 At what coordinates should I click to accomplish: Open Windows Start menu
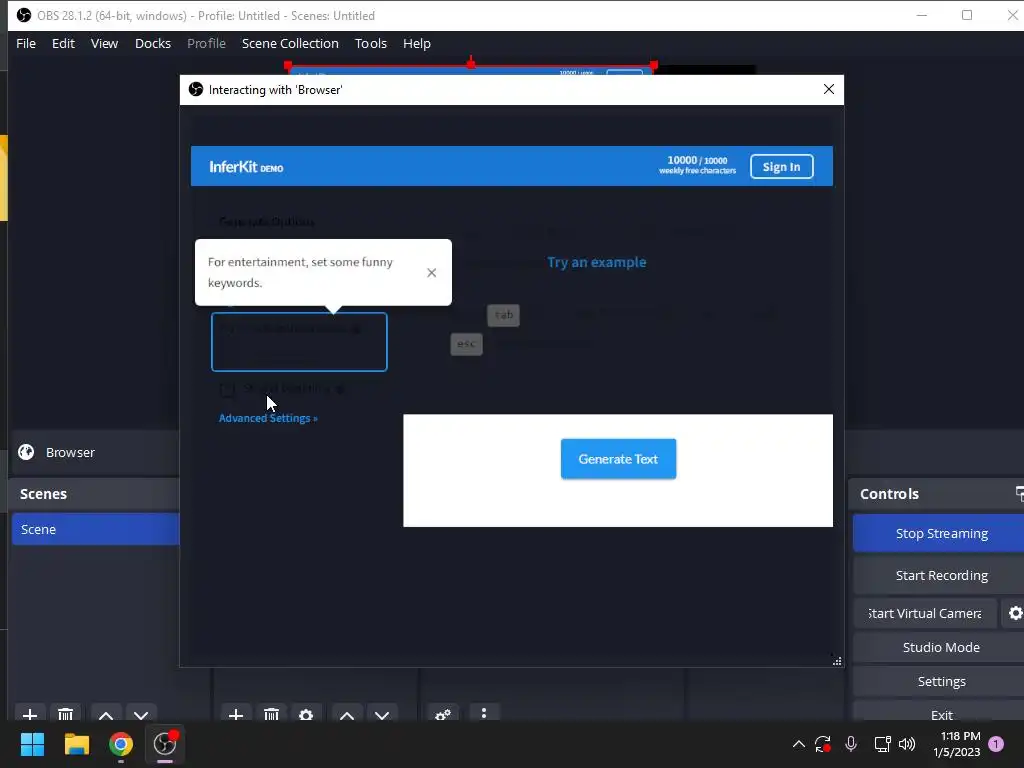coord(32,744)
